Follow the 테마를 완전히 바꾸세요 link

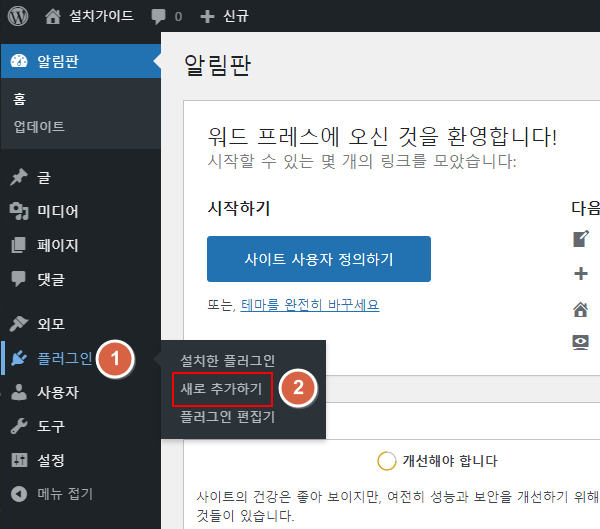pyautogui.click(x=310, y=305)
